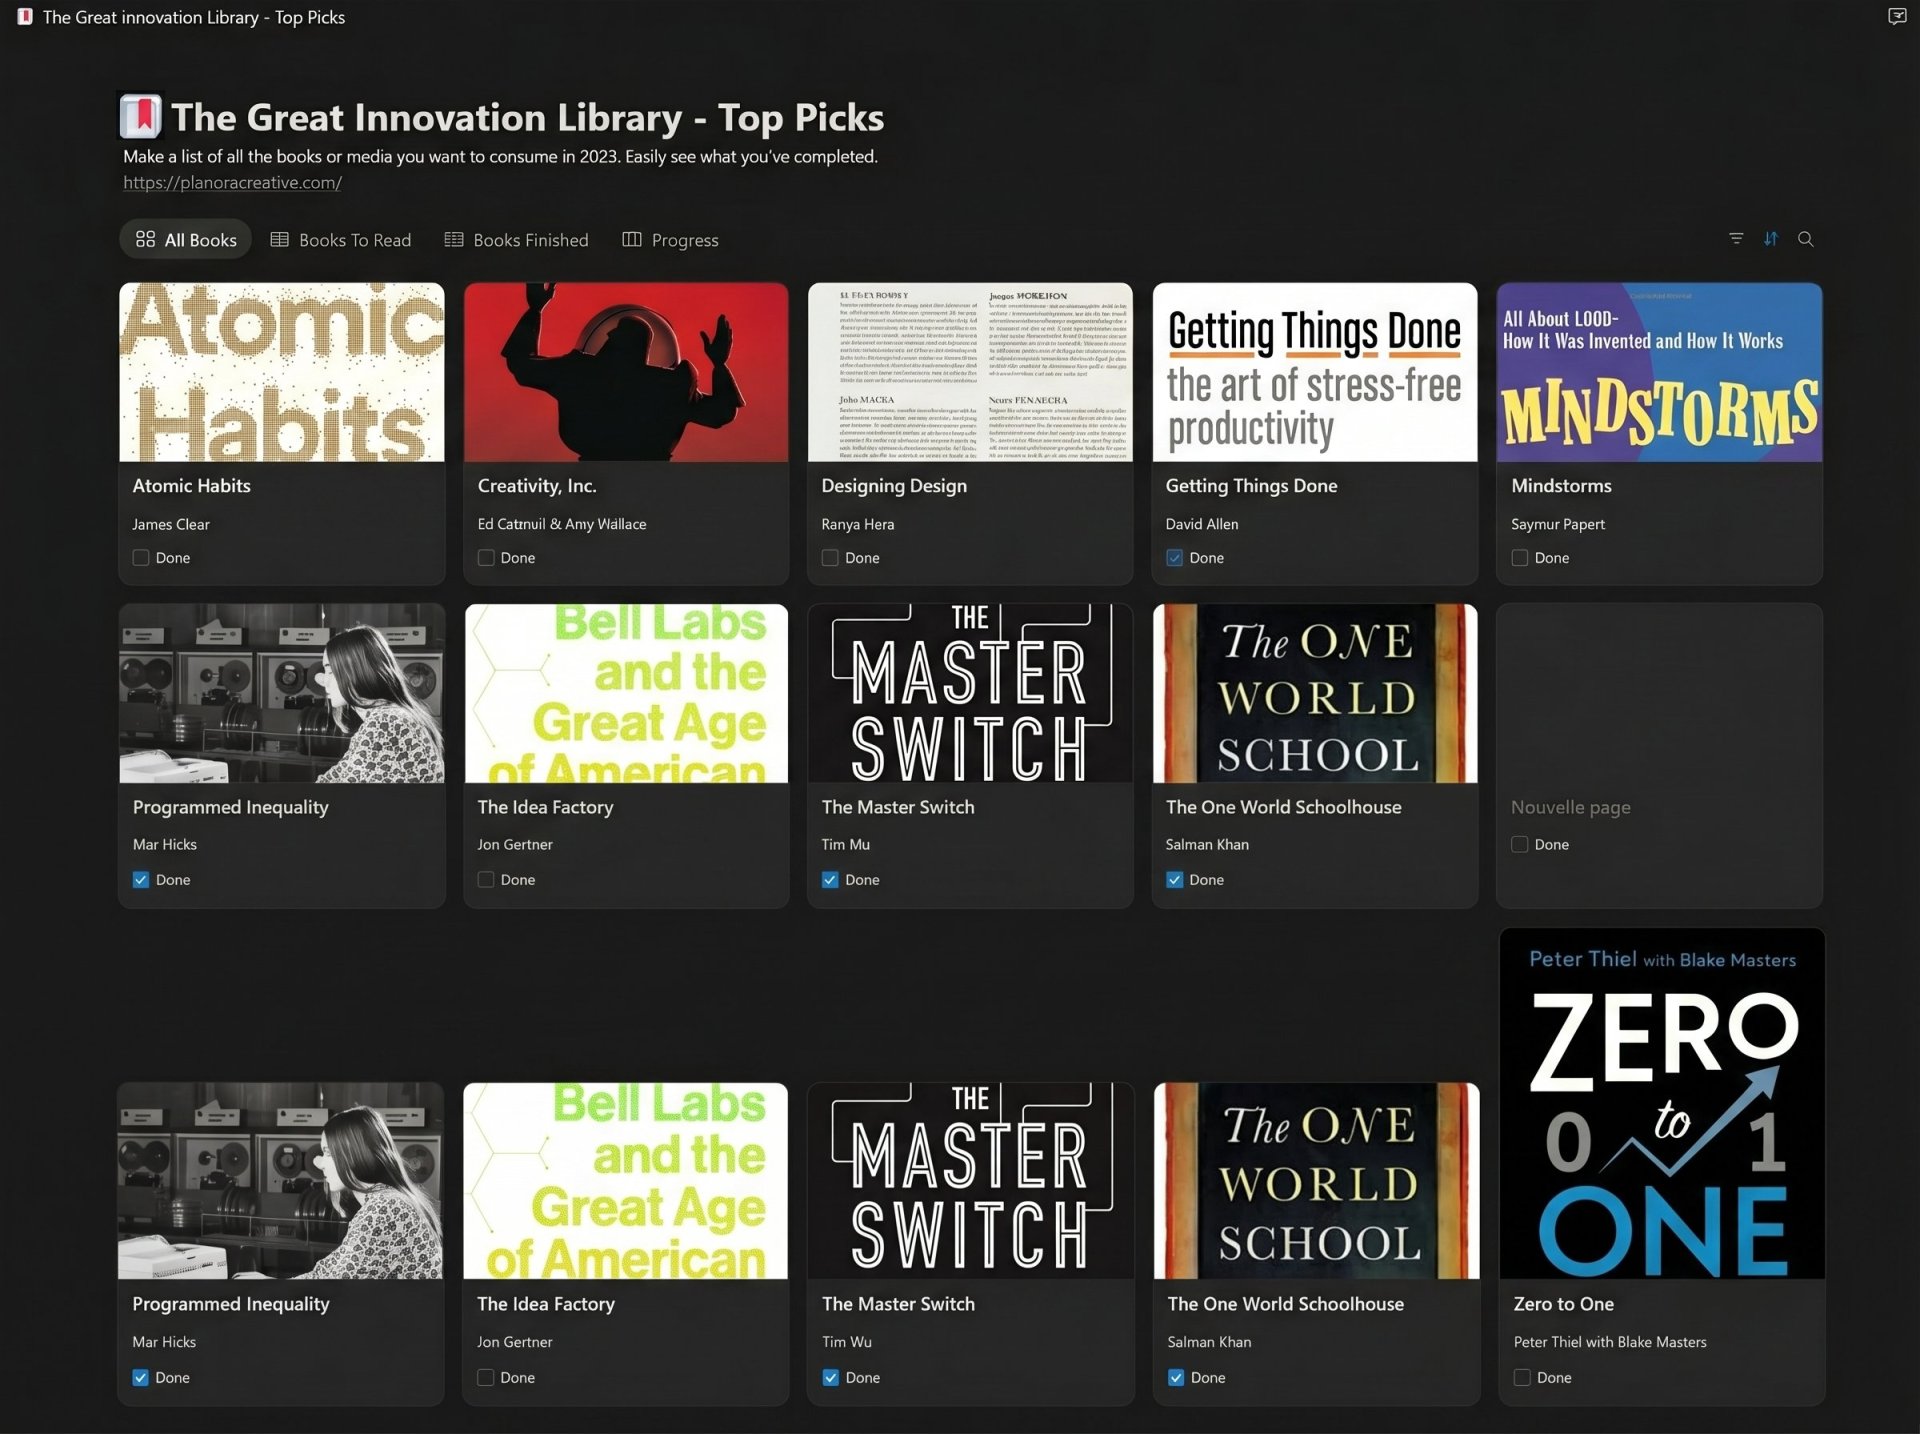Switch to the Progress board view
The image size is (1920, 1434).
(670, 240)
